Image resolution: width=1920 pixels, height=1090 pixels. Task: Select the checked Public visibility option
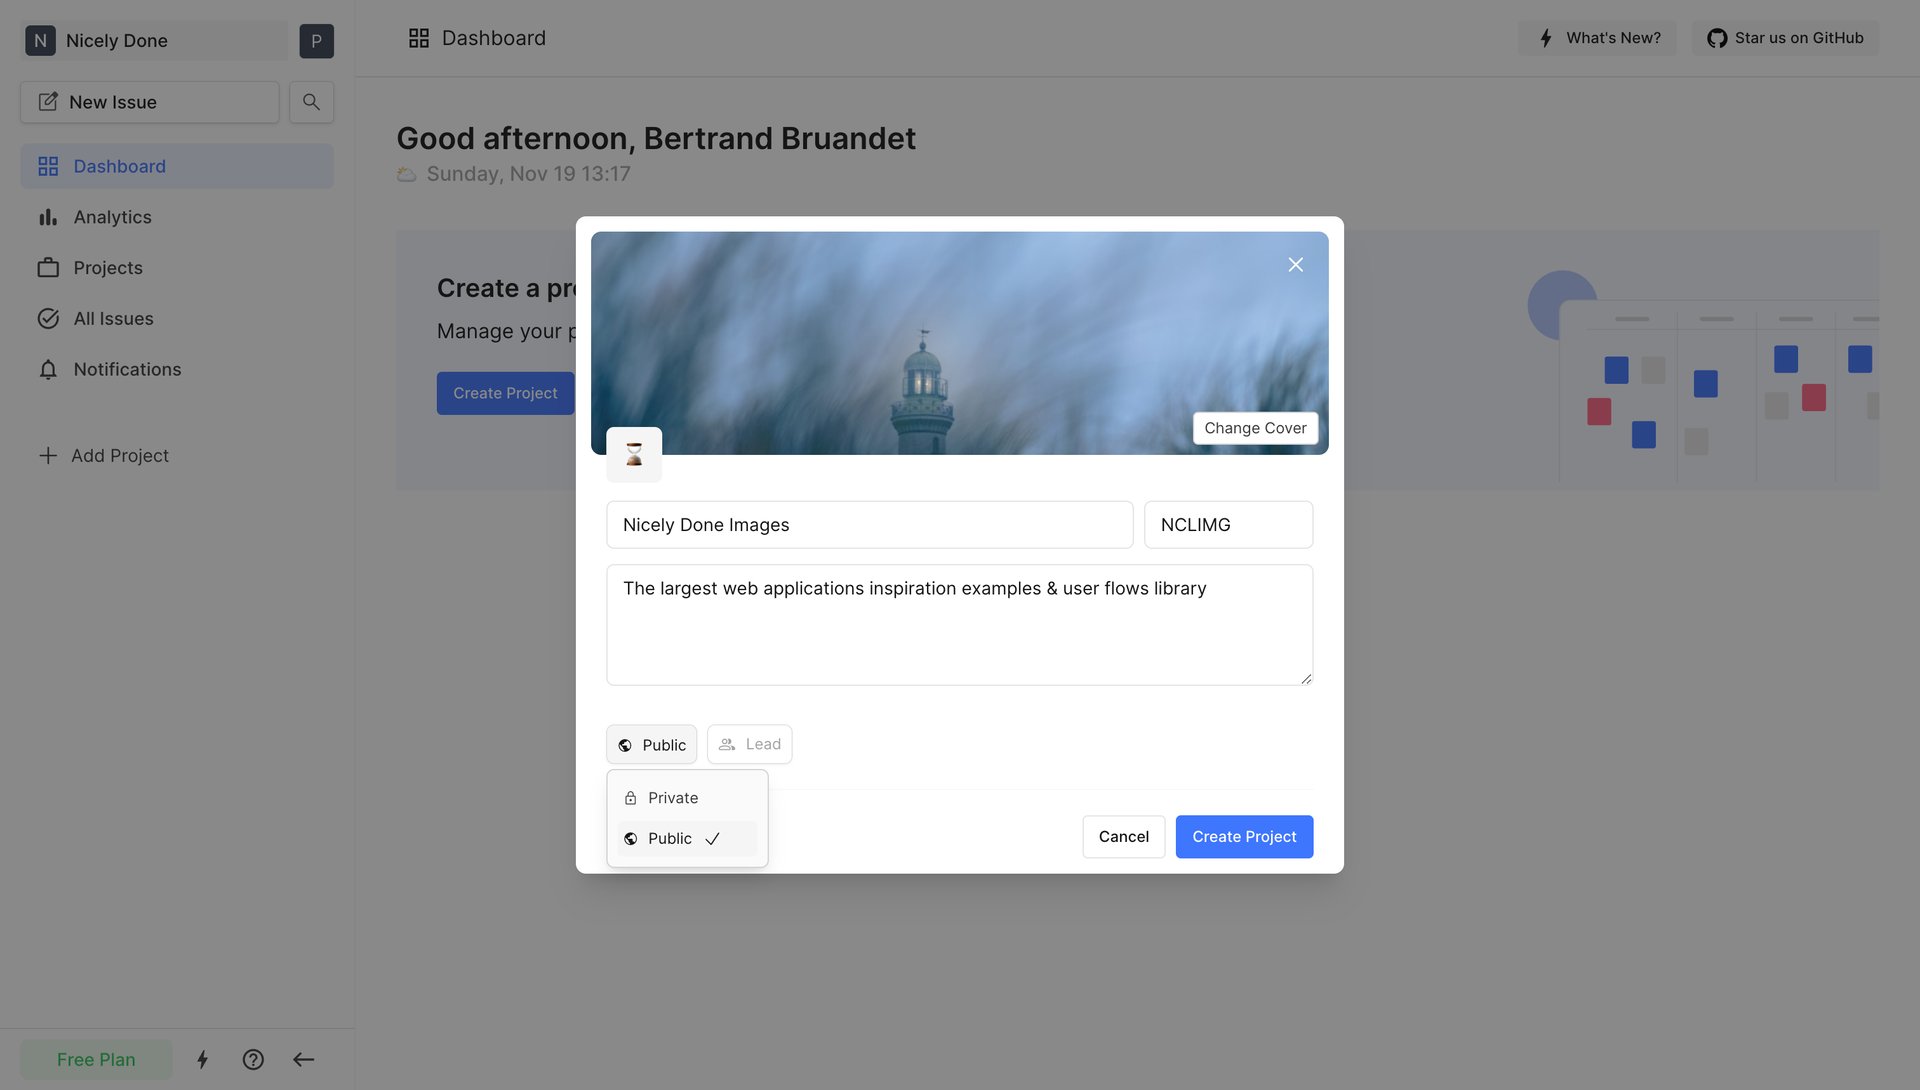[x=670, y=838]
